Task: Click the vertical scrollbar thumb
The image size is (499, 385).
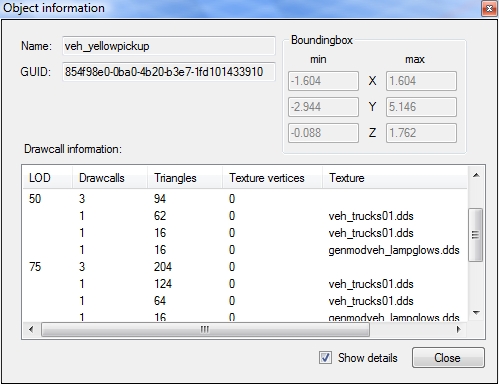Action: pyautogui.click(x=476, y=235)
